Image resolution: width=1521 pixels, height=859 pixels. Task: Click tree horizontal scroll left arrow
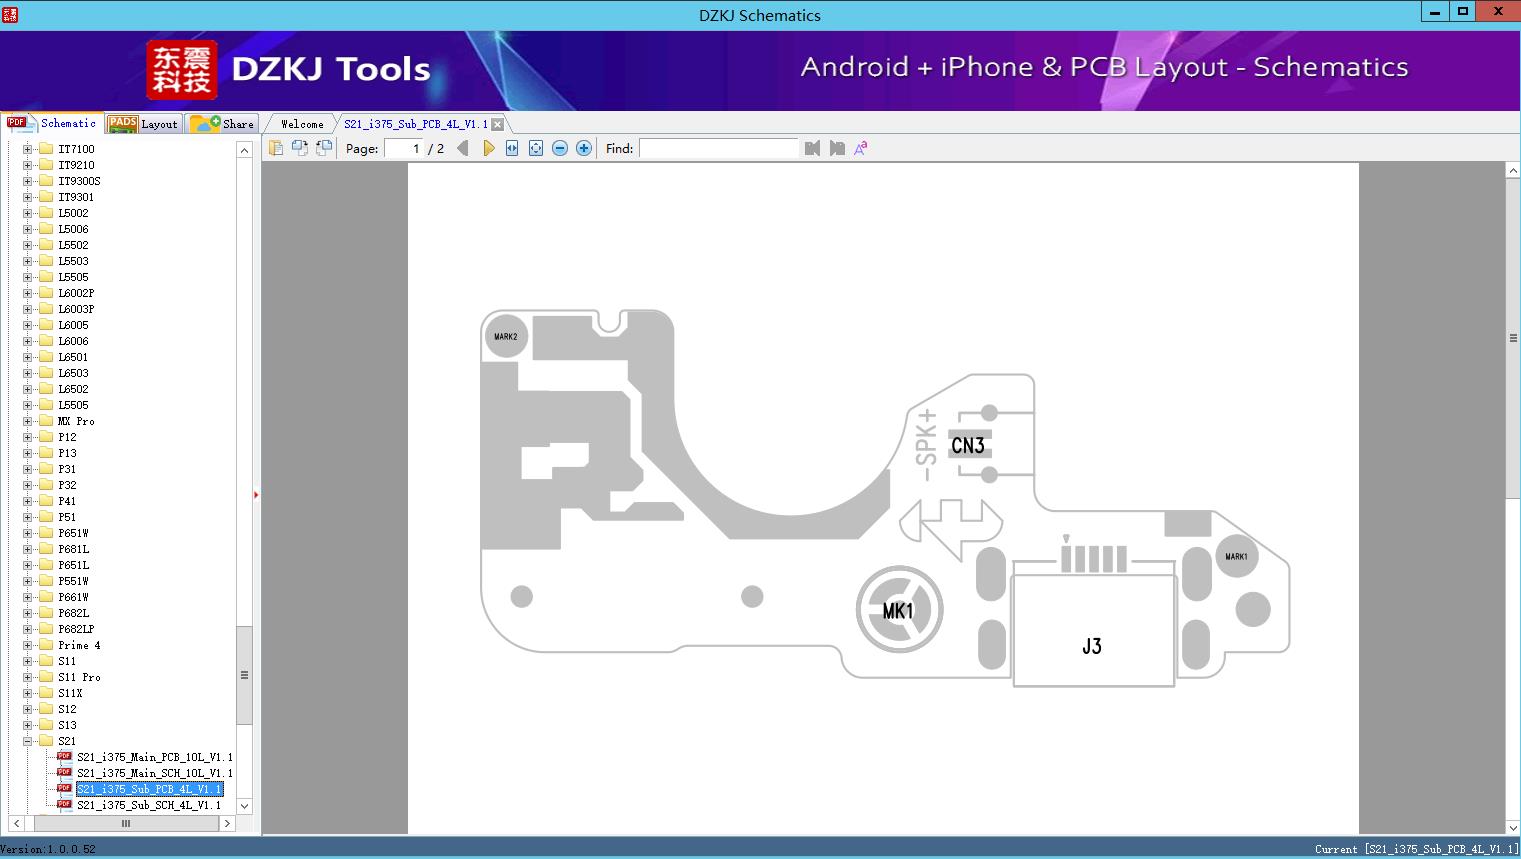17,824
